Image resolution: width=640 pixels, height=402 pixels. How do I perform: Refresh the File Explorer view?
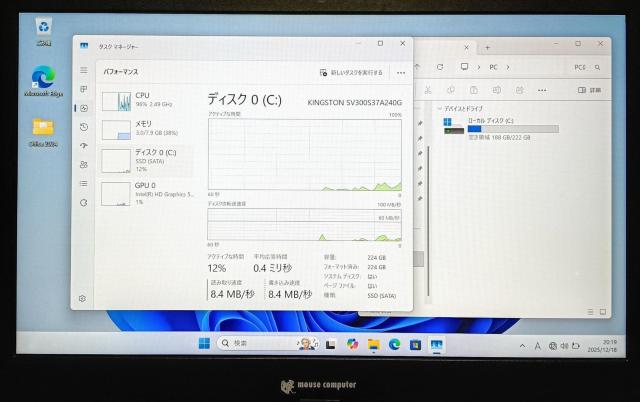440,67
